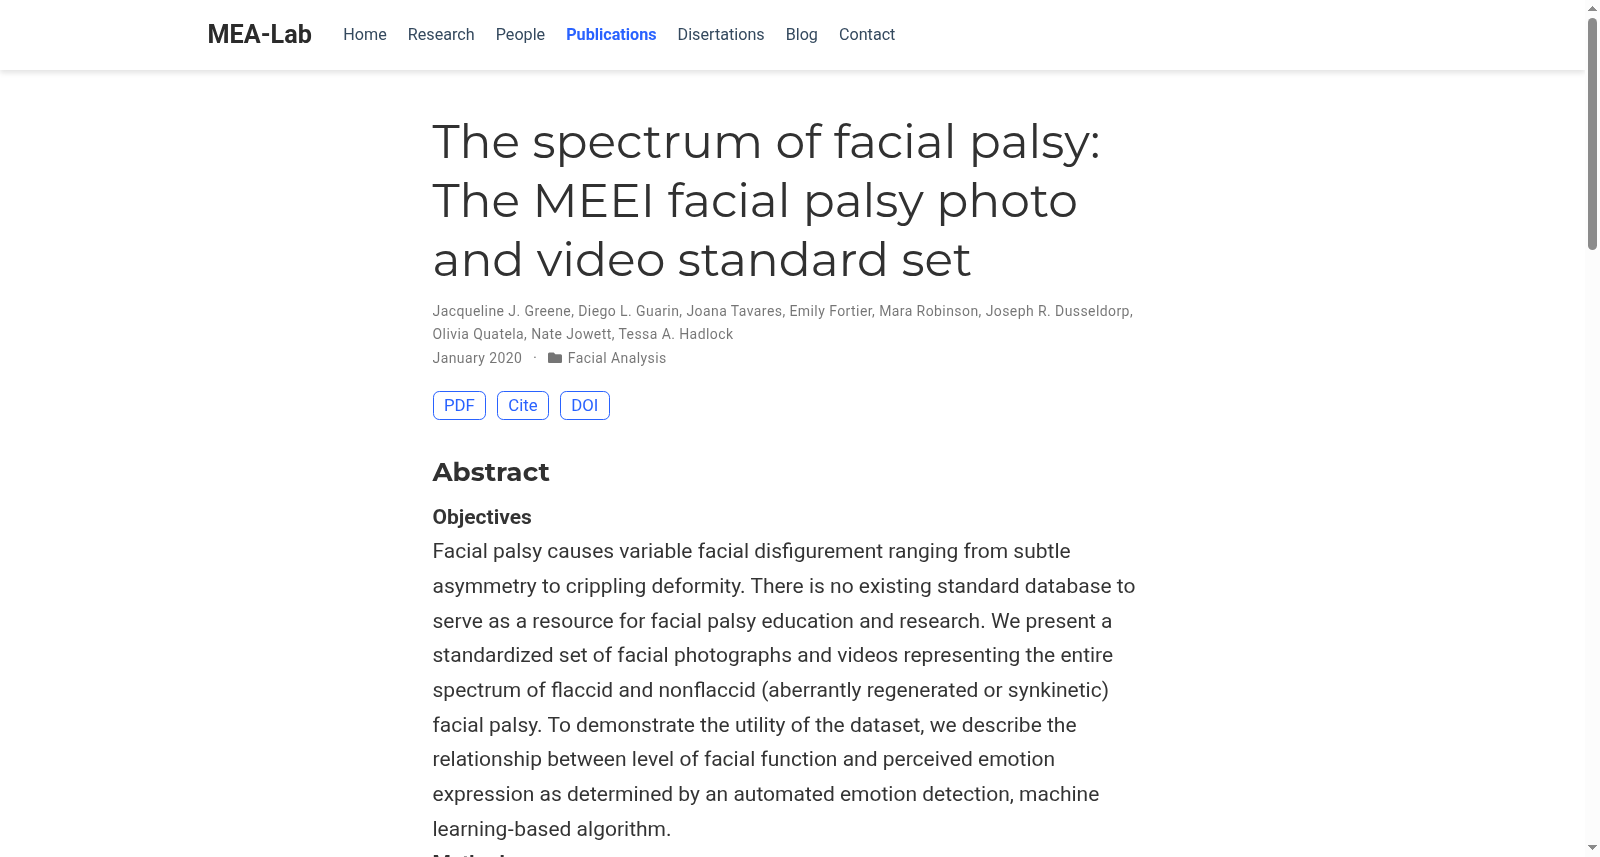Select the Publications nav link
Viewport: 1600px width, 857px height.
point(611,34)
